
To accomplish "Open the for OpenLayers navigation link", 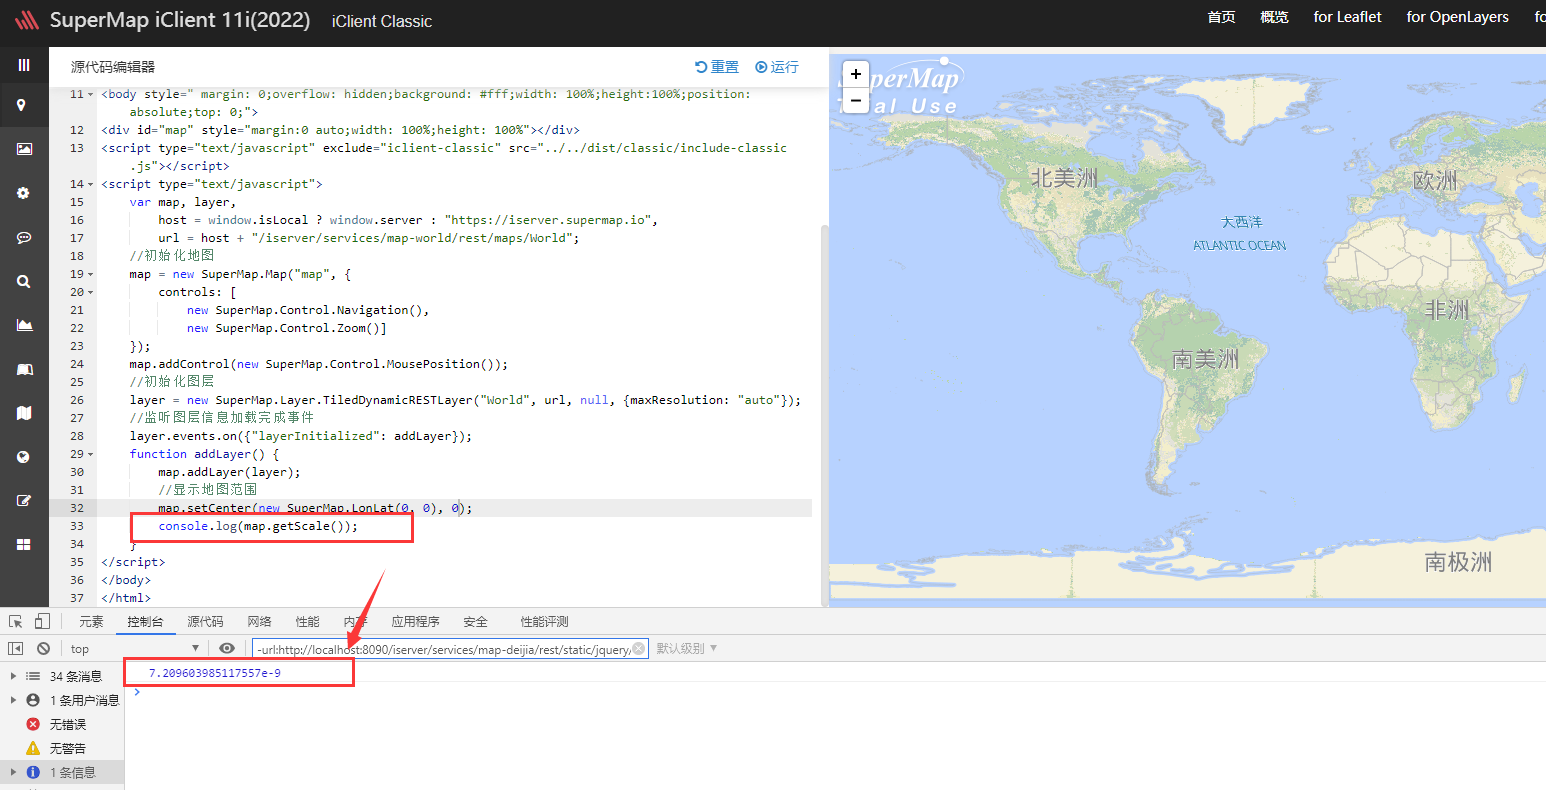I will [1457, 17].
